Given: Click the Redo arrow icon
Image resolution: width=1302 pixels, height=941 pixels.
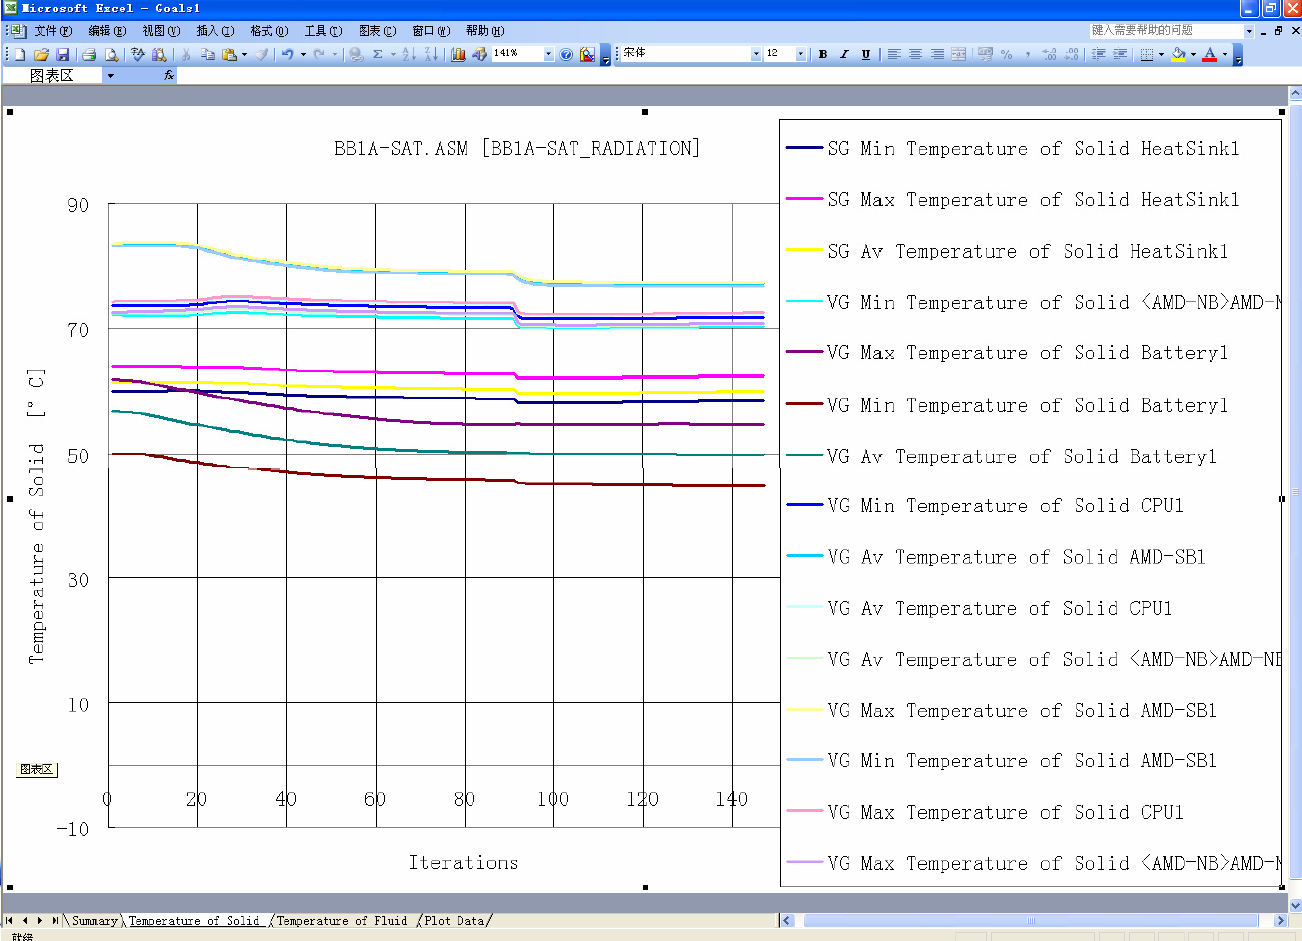Looking at the screenshot, I should (319, 54).
